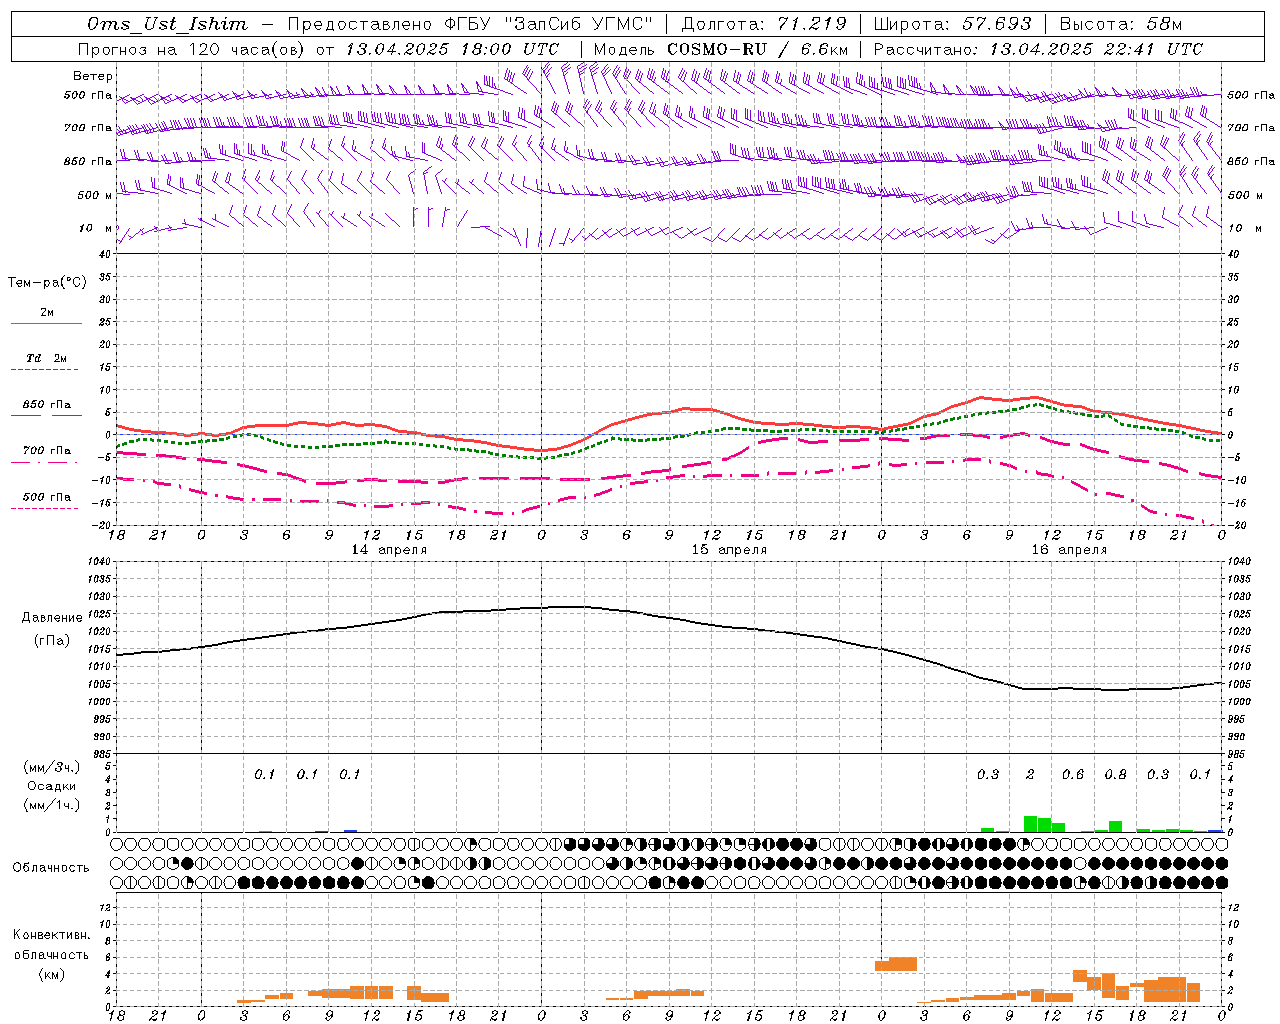This screenshot has width=1280, height=1024.
Task: Select the forecast start time 13.04.2025 18:00 UTC
Action: pos(452,49)
